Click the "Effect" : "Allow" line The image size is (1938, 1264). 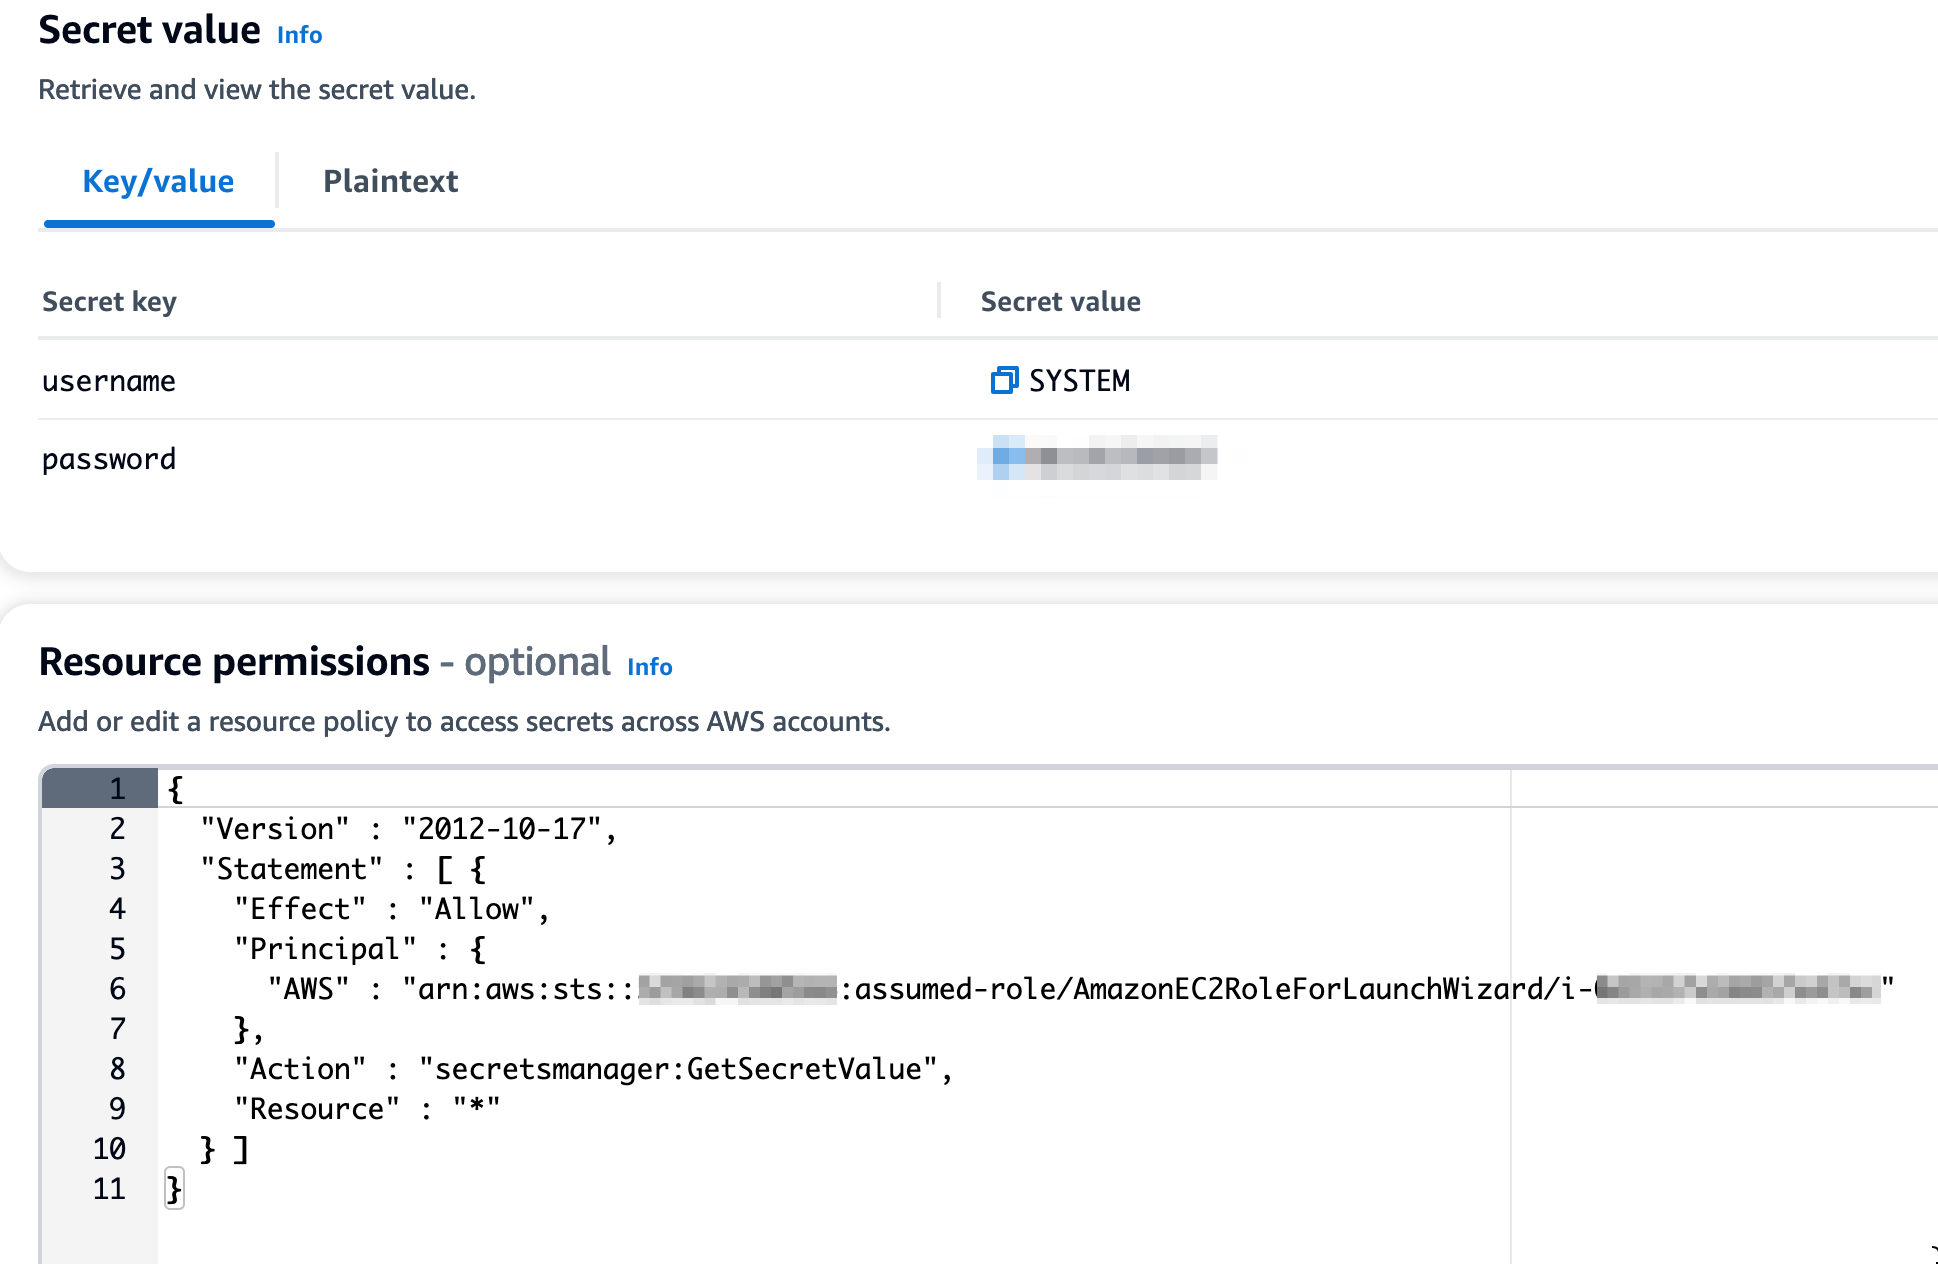tap(391, 909)
